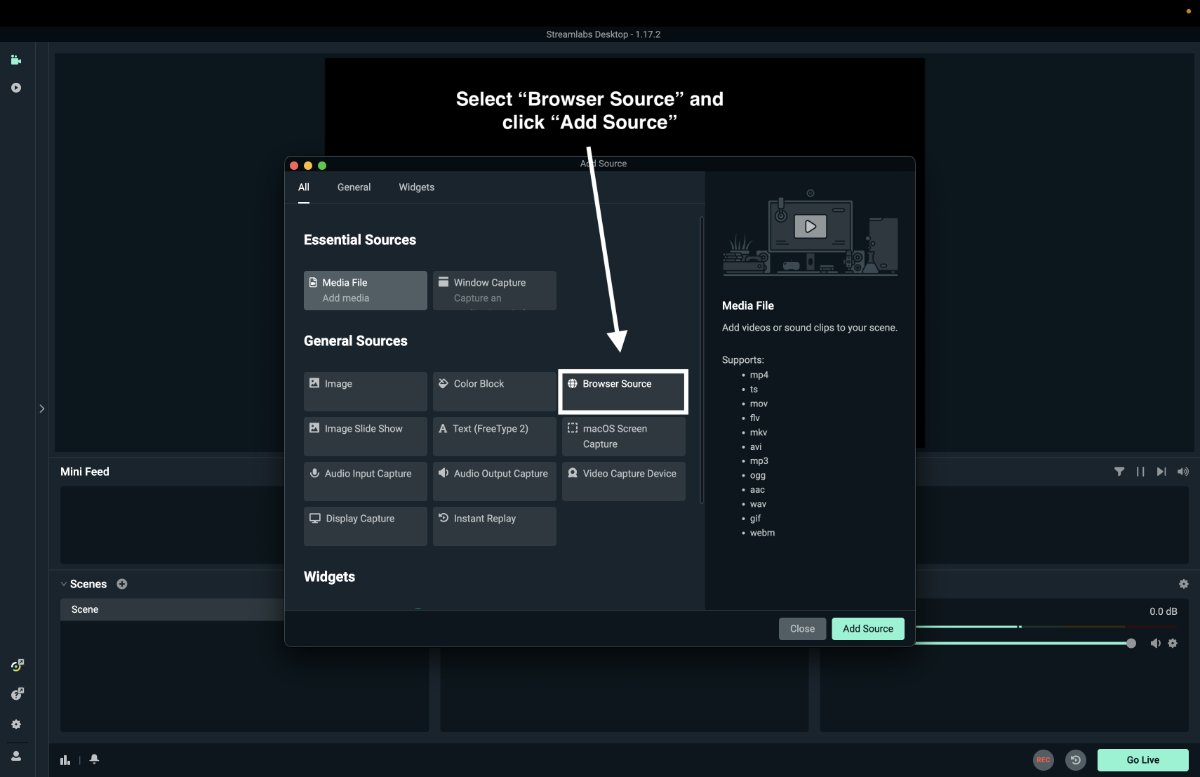Select the Video Capture Device source
Image resolution: width=1200 pixels, height=777 pixels.
(623, 481)
